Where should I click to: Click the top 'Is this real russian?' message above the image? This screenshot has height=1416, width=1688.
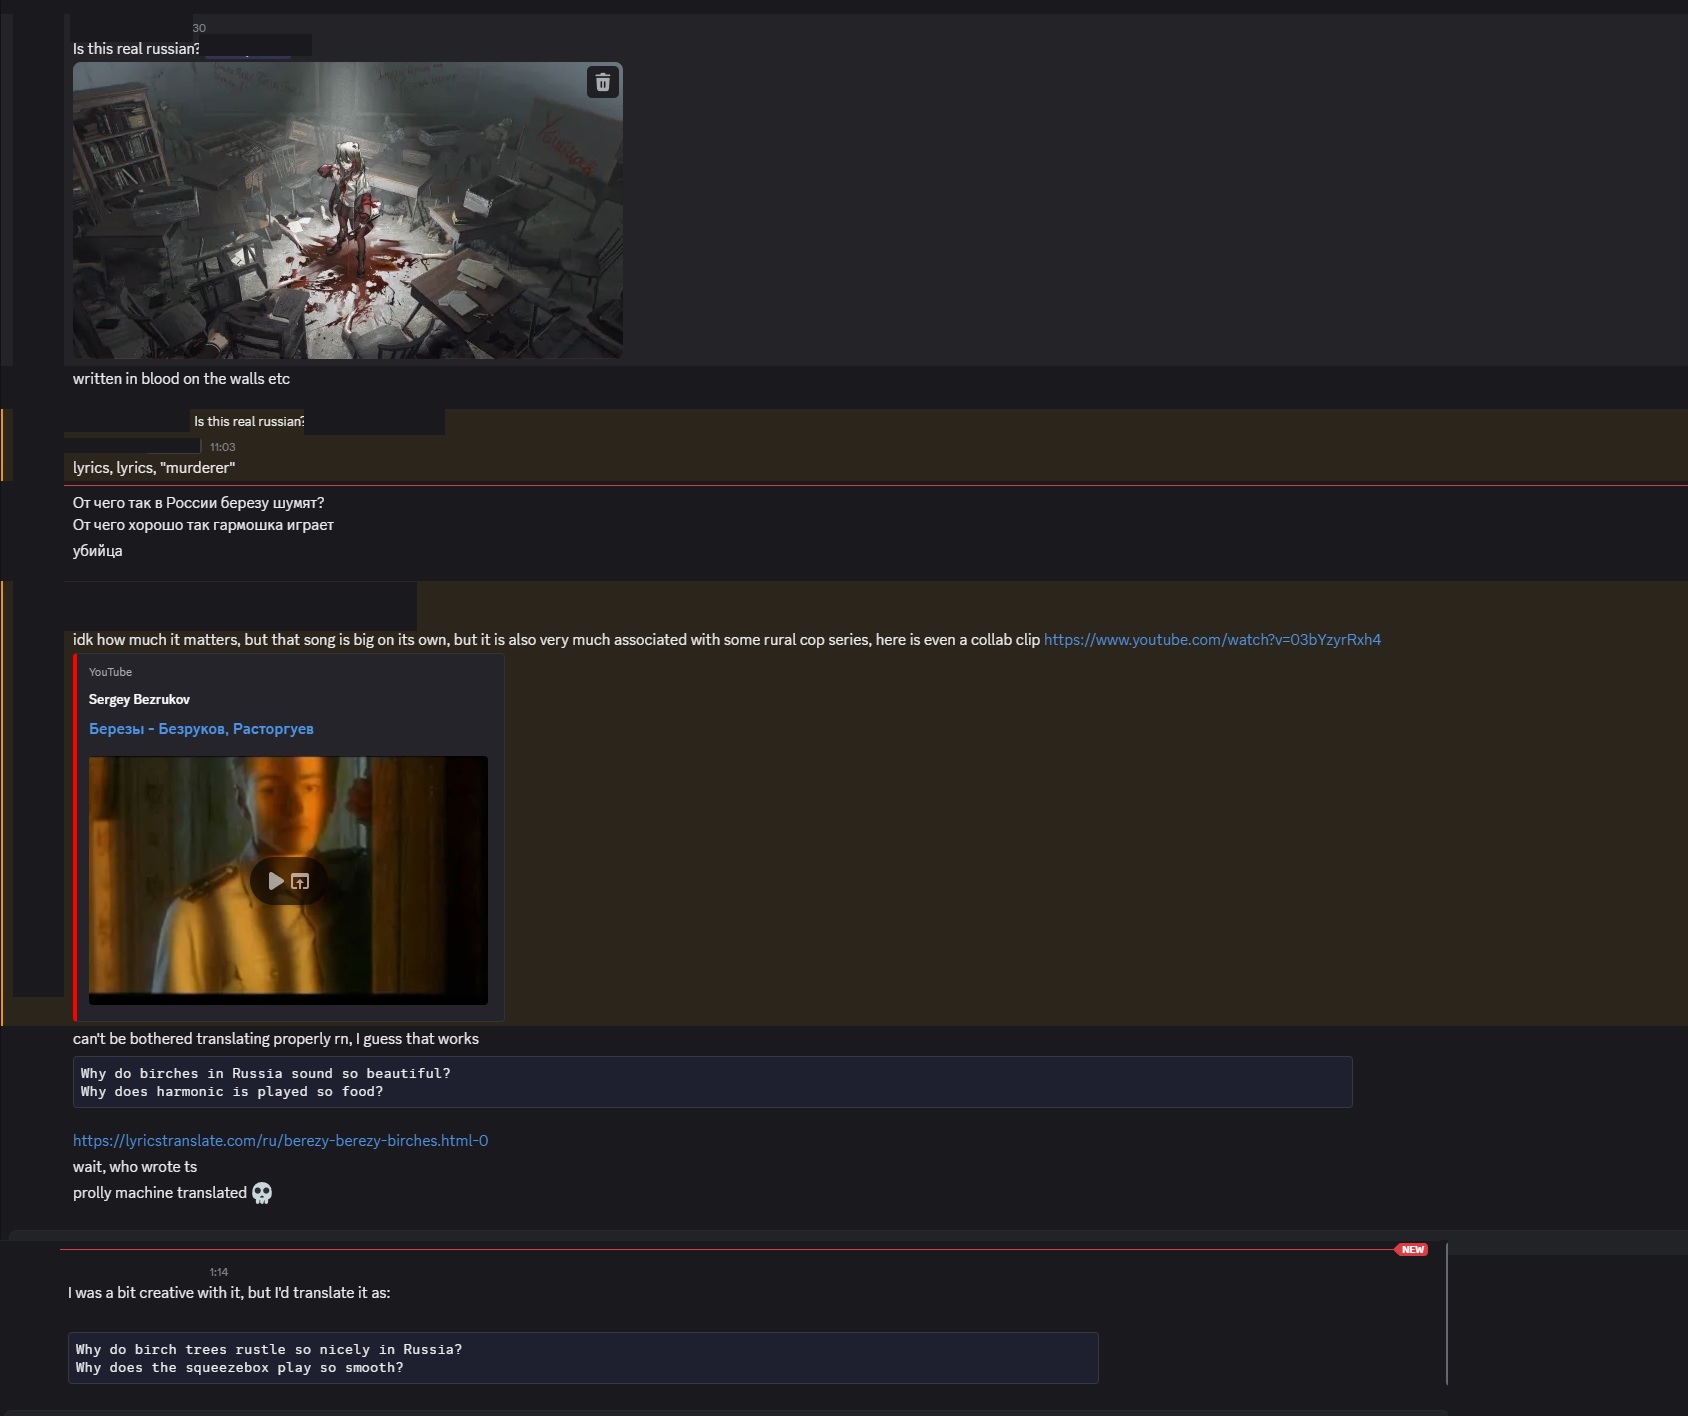click(136, 49)
